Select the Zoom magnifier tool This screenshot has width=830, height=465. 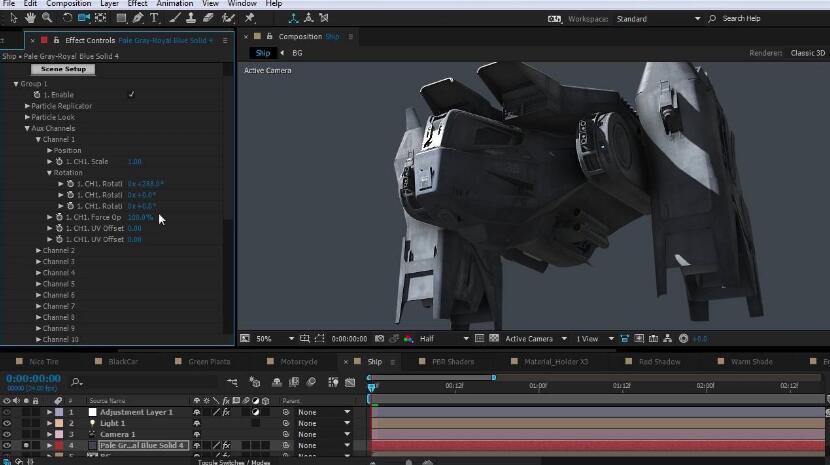click(47, 18)
